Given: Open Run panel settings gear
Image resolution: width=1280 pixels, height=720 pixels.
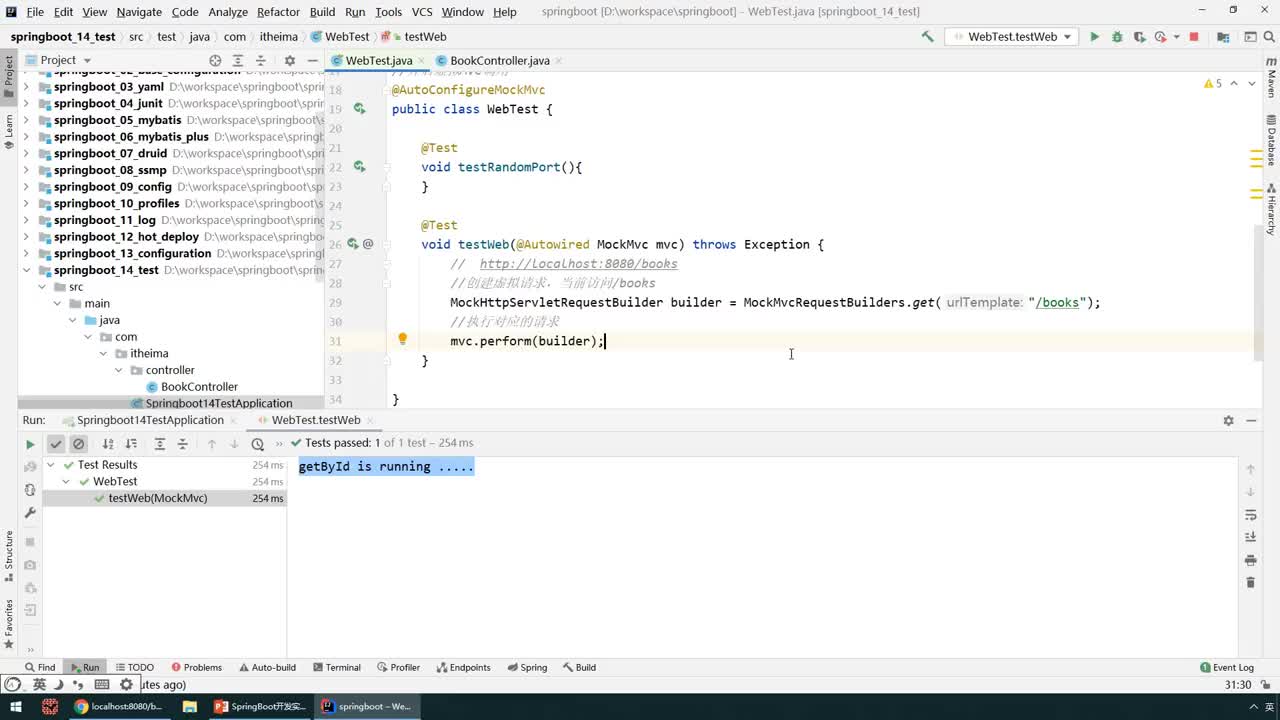Looking at the screenshot, I should pyautogui.click(x=1228, y=421).
